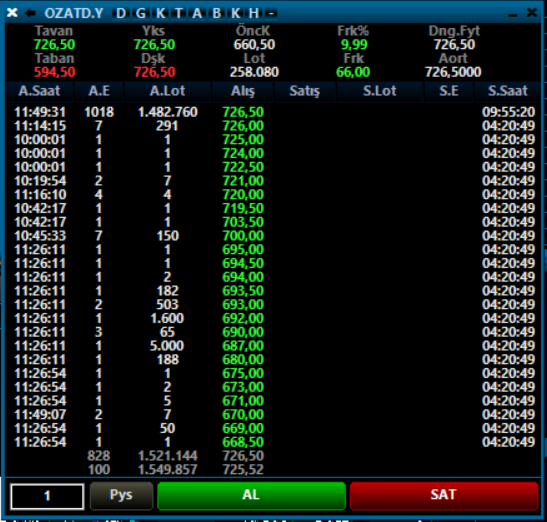The height and width of the screenshot is (522, 547).
Task: Select the bid price 725,00
Action: click(x=243, y=140)
